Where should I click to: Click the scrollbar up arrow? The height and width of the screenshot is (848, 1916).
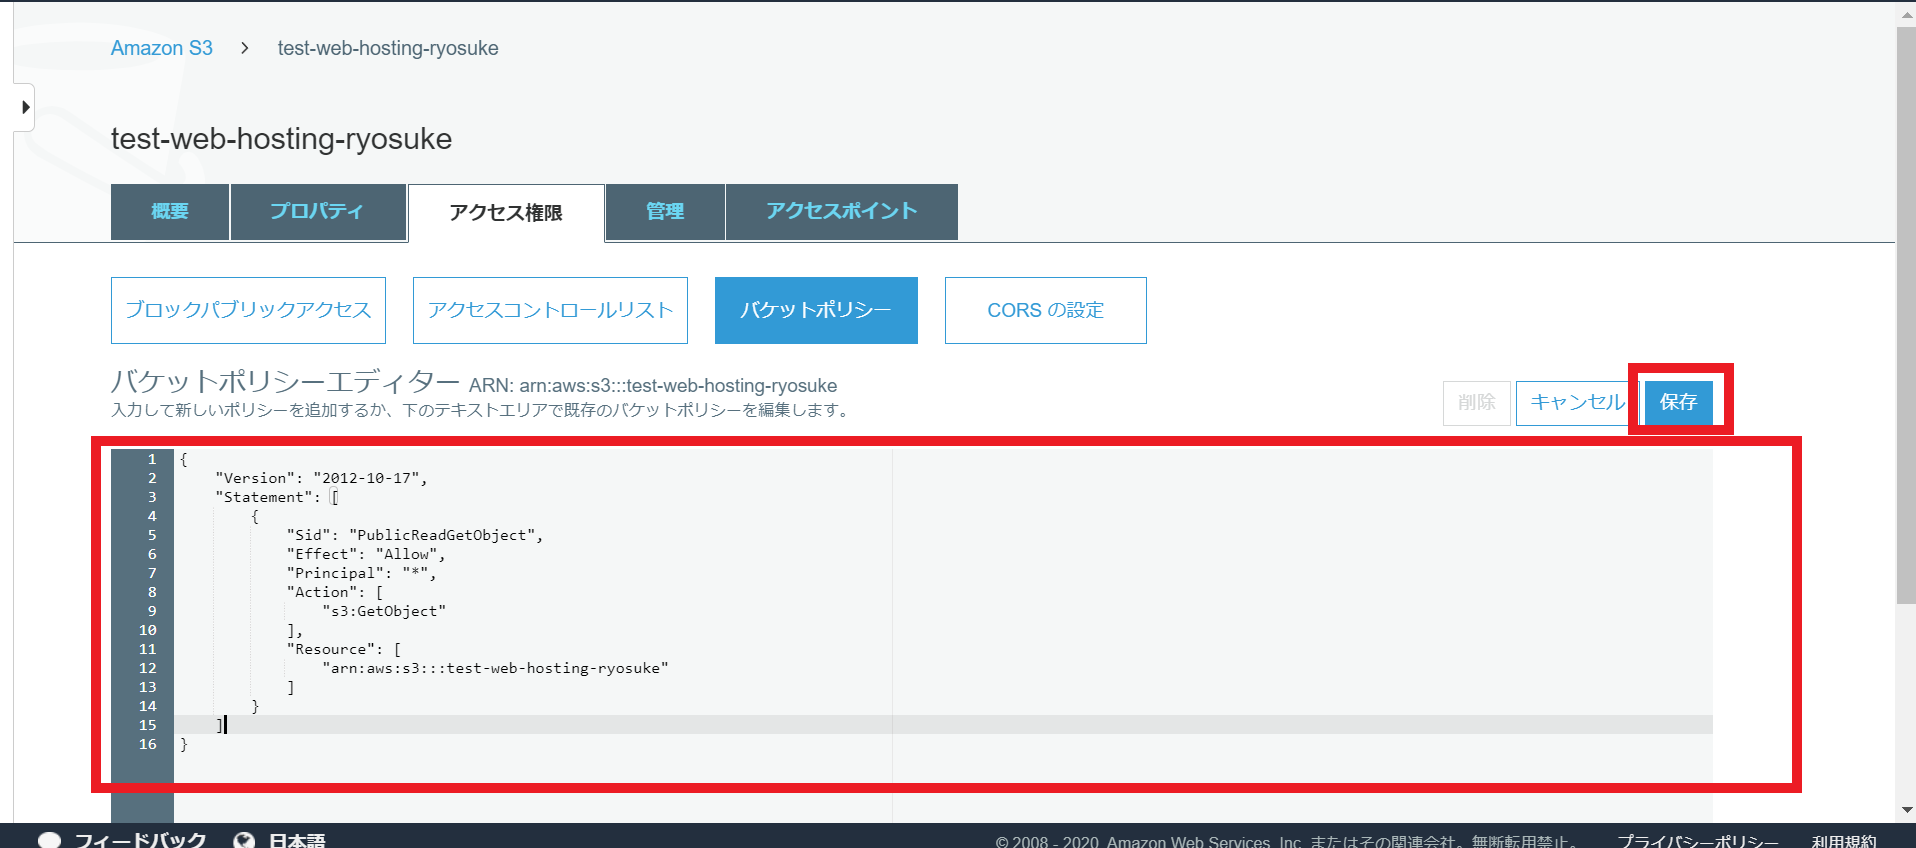[1906, 14]
